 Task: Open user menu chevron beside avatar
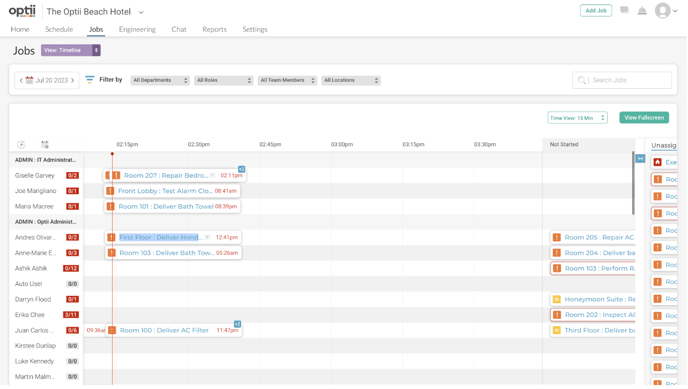(675, 11)
